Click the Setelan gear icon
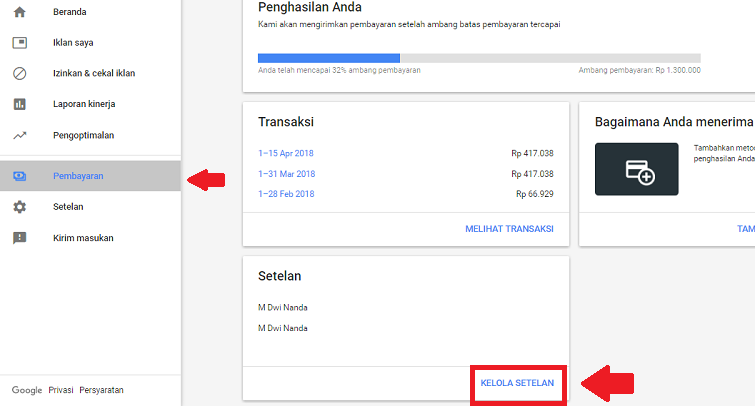The image size is (755, 406). click(20, 207)
